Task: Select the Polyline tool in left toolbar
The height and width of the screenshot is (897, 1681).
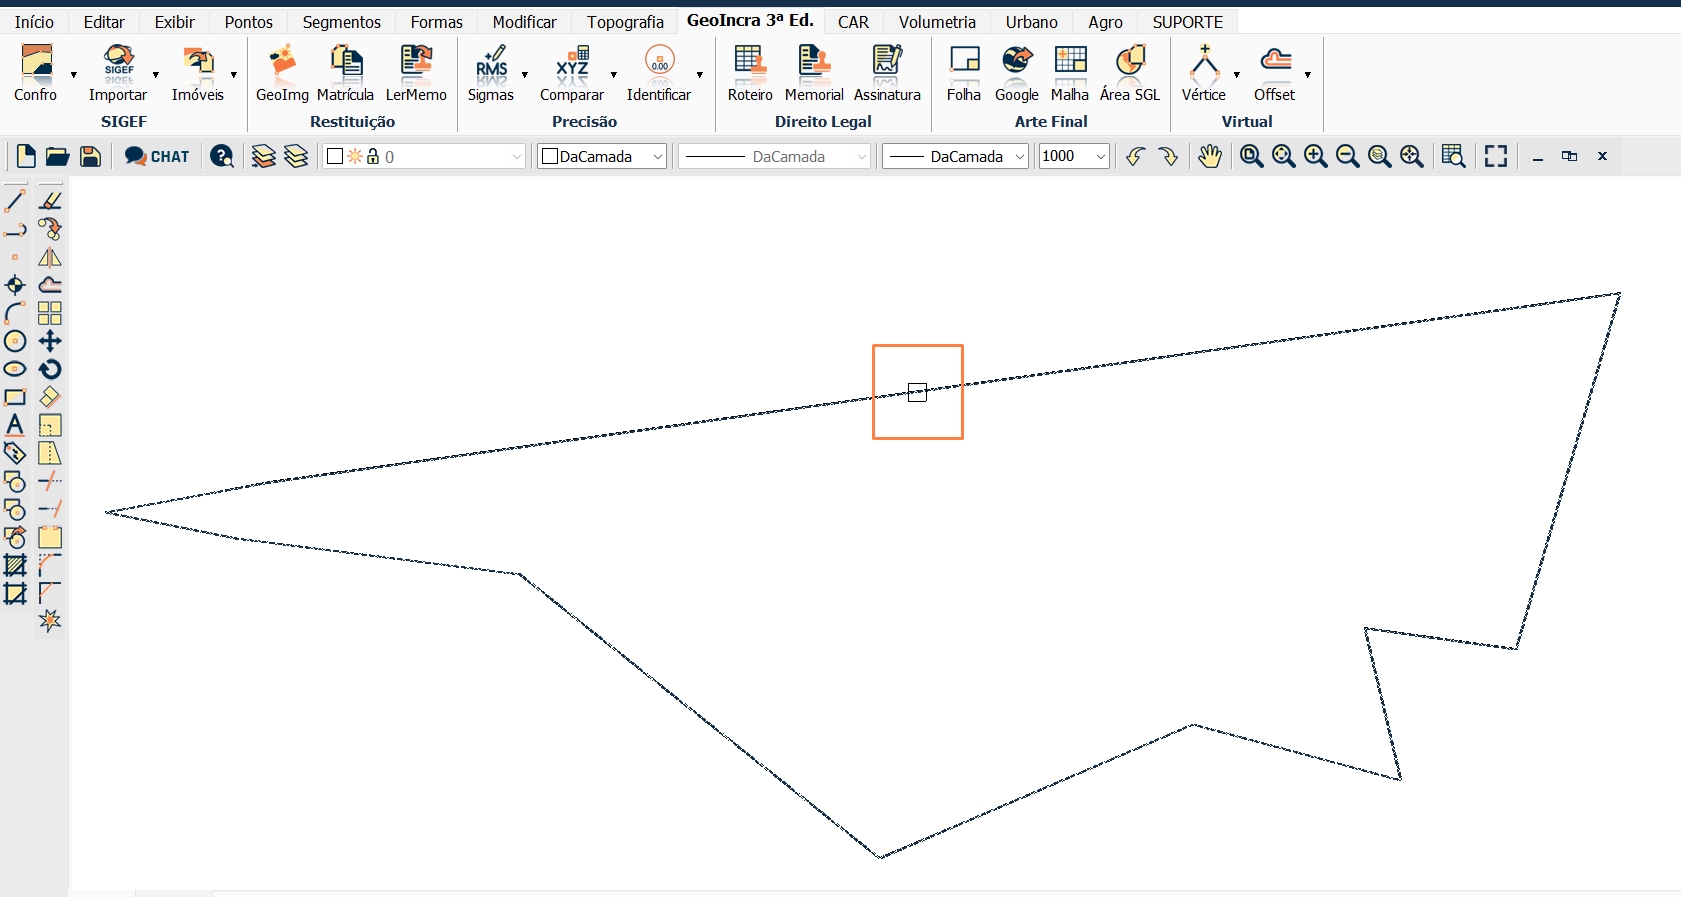Action: coord(15,229)
